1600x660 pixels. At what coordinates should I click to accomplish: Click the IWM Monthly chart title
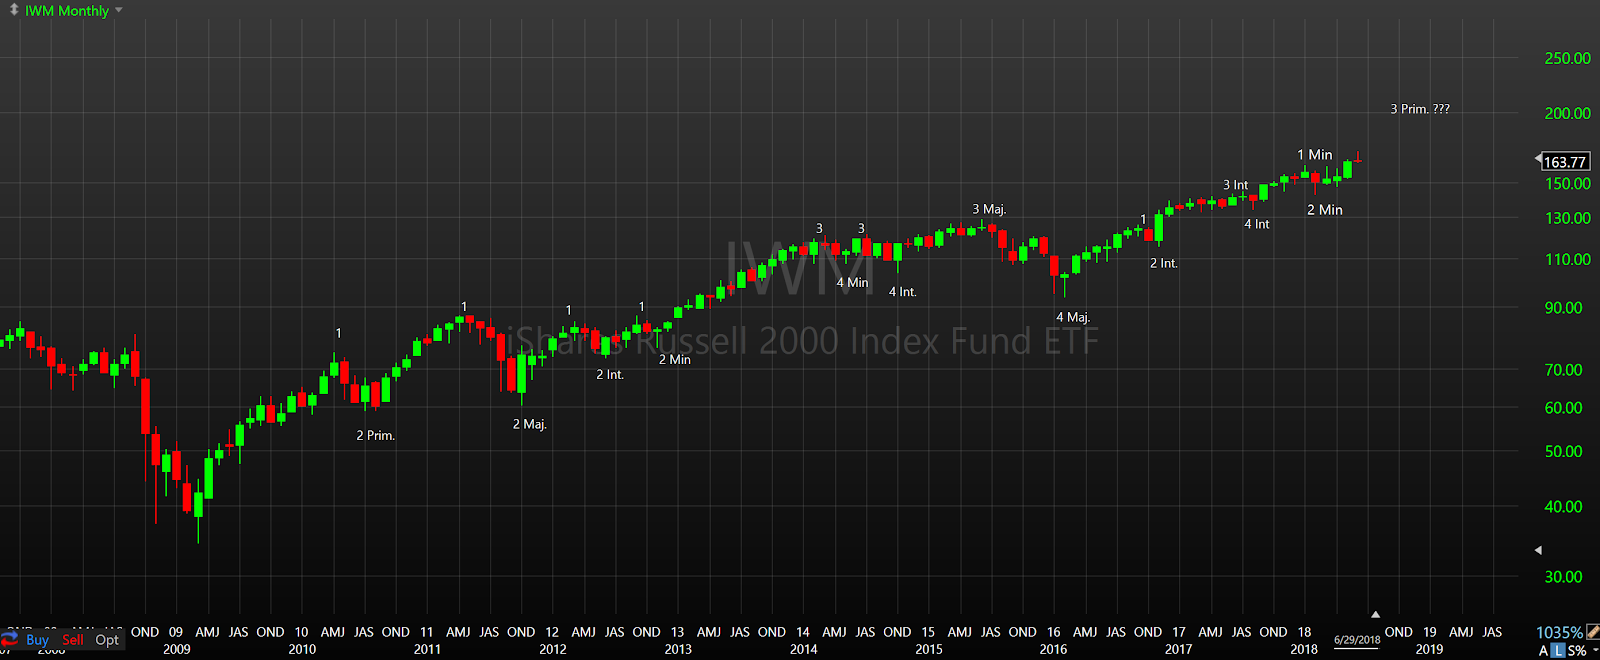(67, 10)
